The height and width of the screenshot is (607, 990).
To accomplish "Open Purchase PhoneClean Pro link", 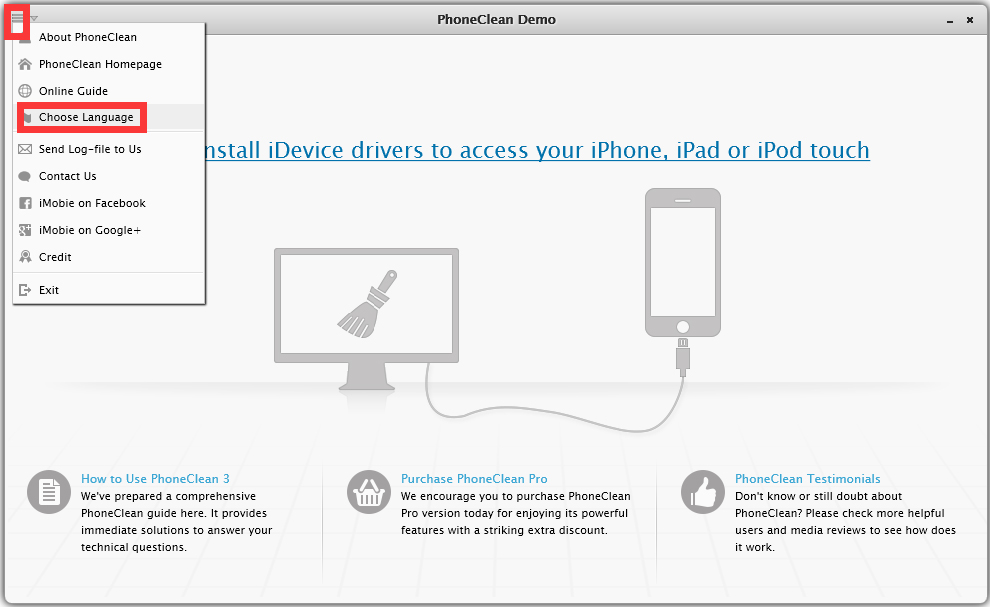I will 474,479.
